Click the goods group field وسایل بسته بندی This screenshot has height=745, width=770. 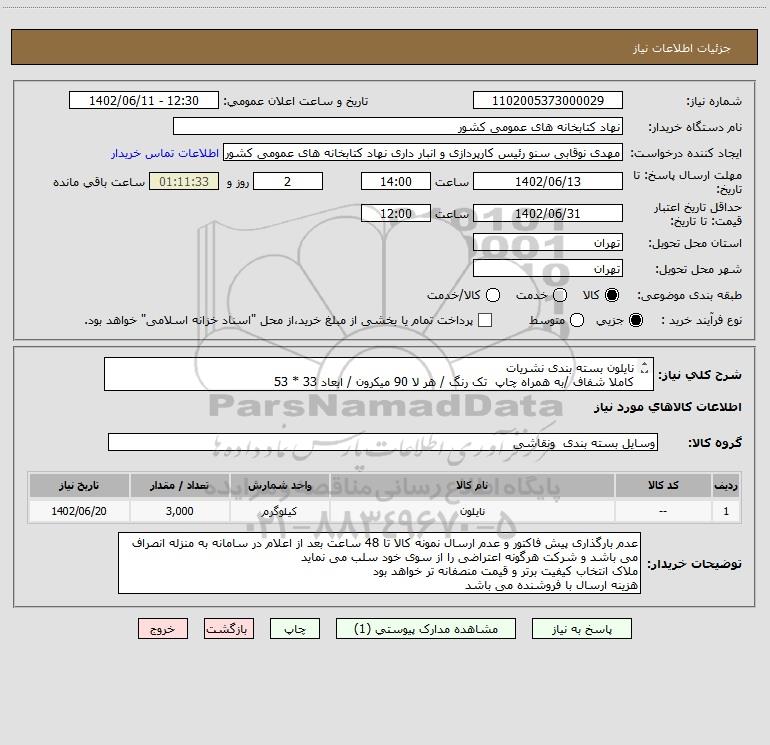(x=383, y=442)
